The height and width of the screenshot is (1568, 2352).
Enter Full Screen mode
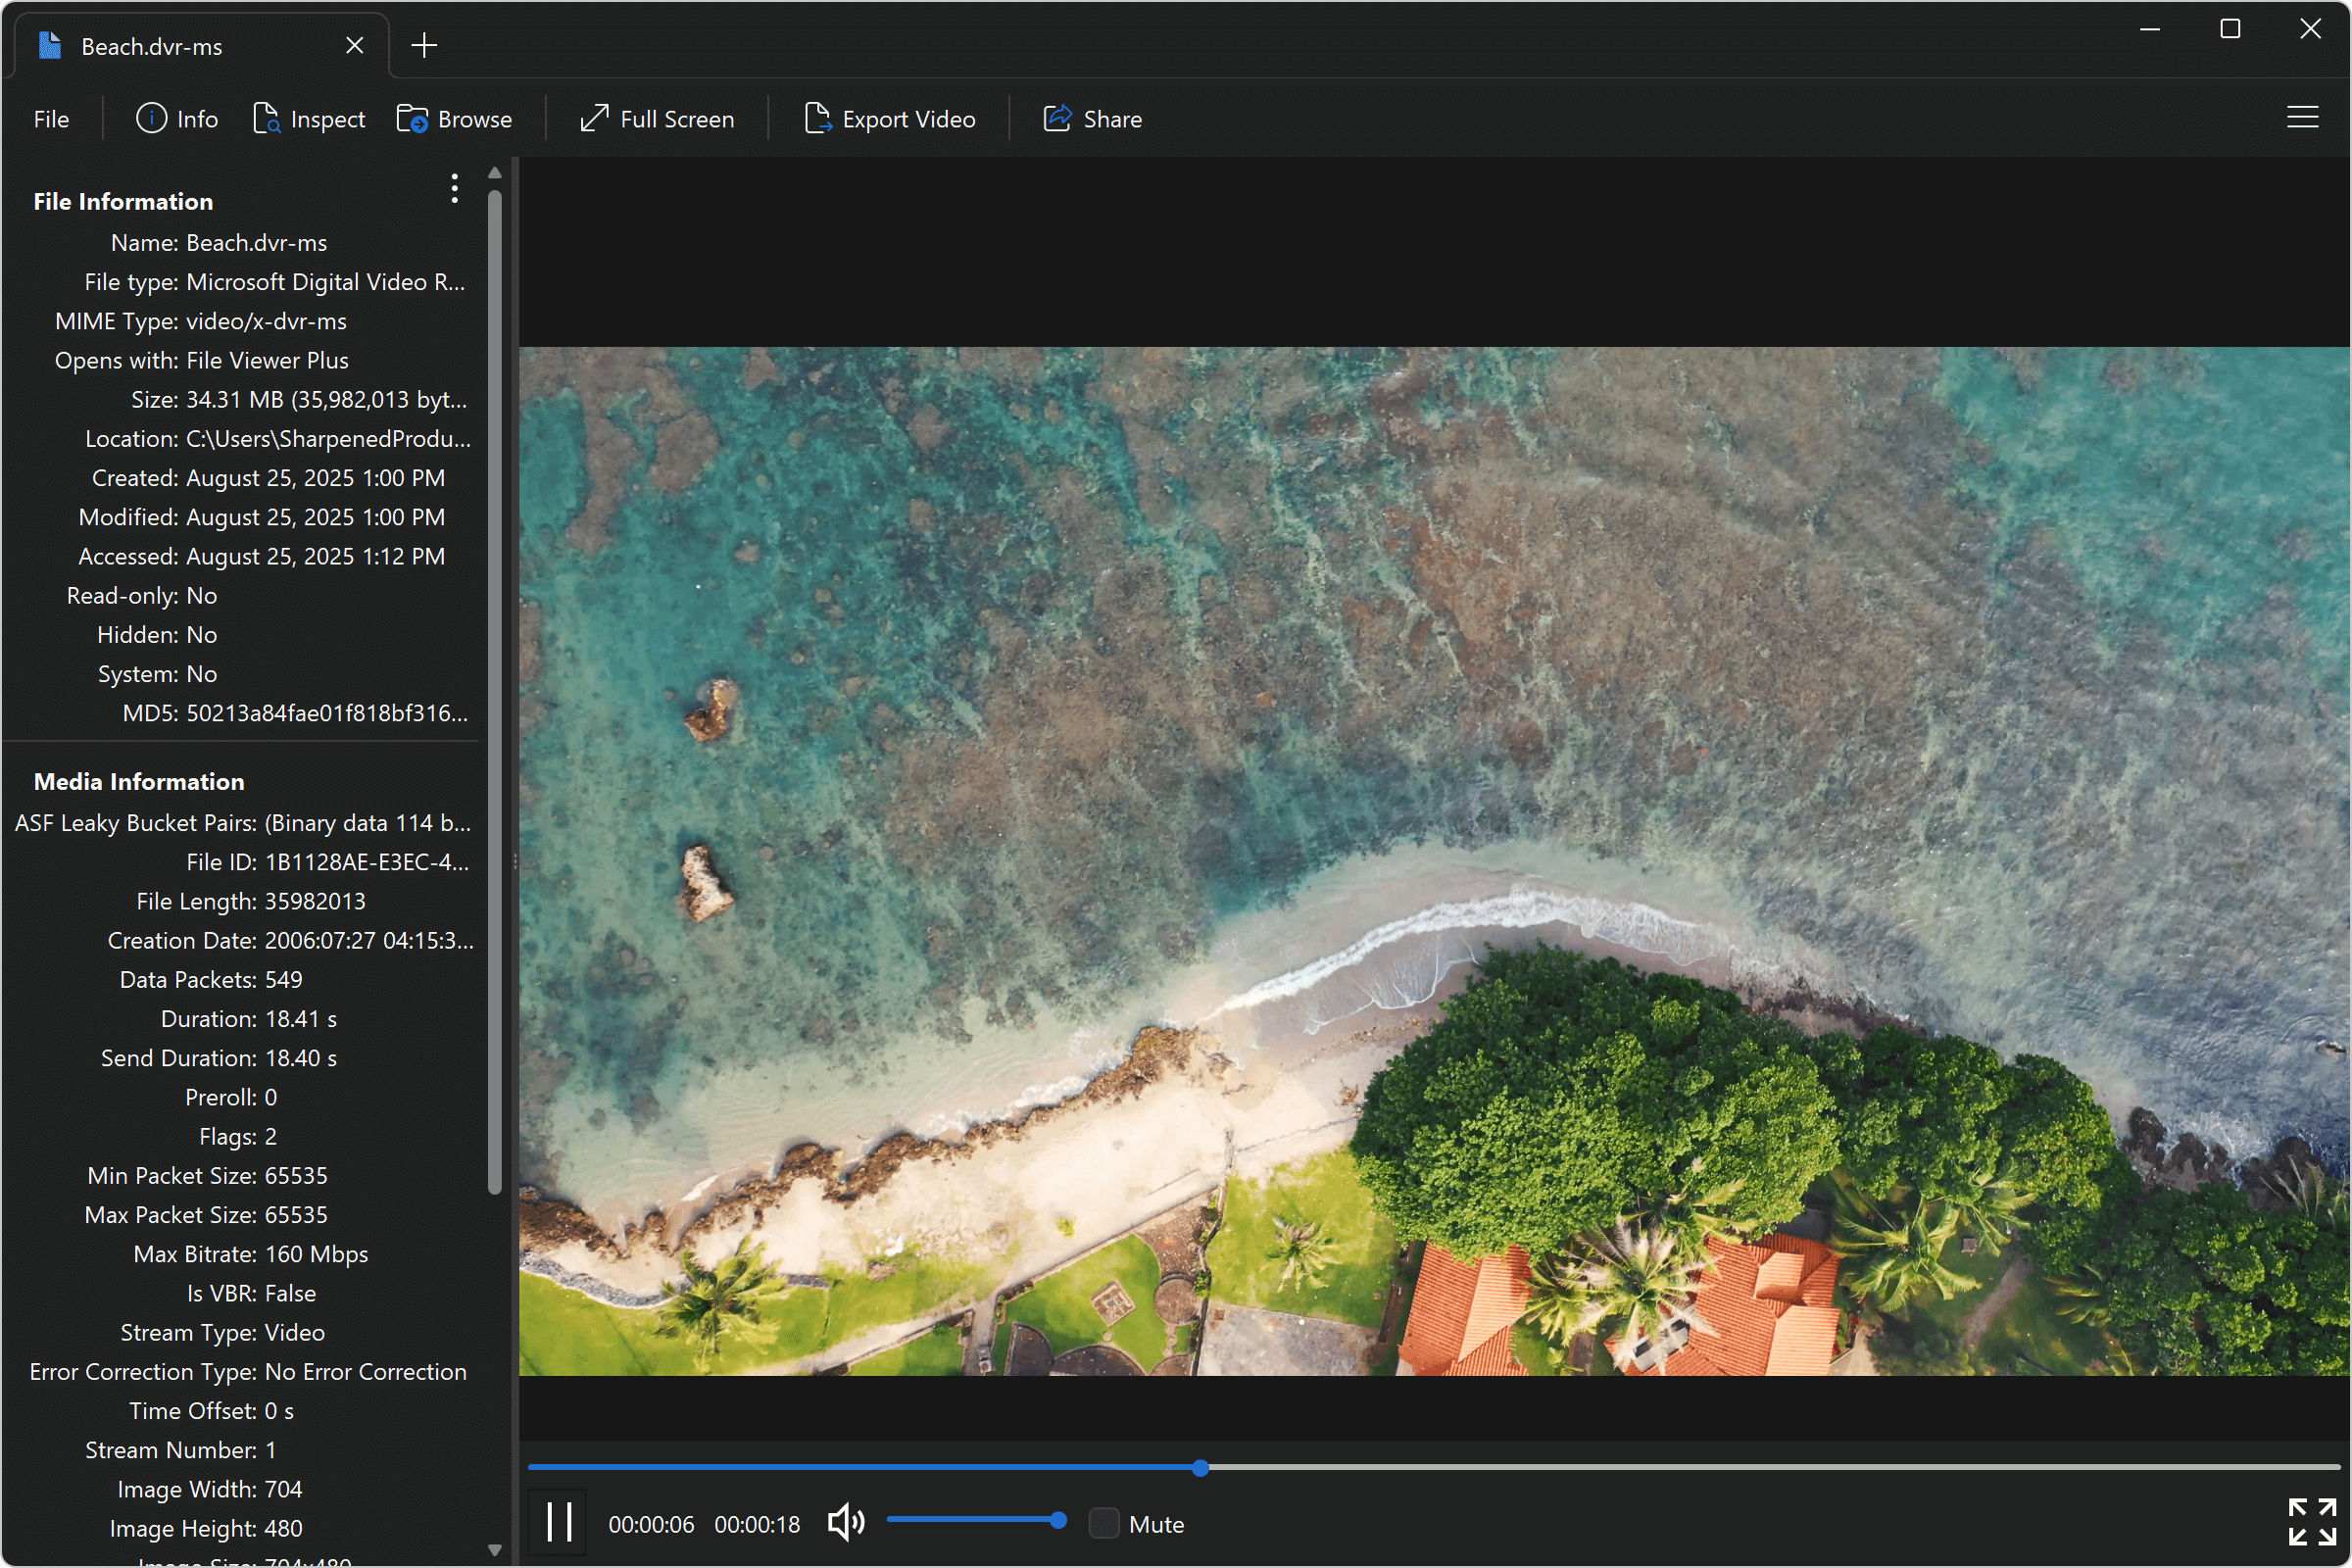[657, 118]
